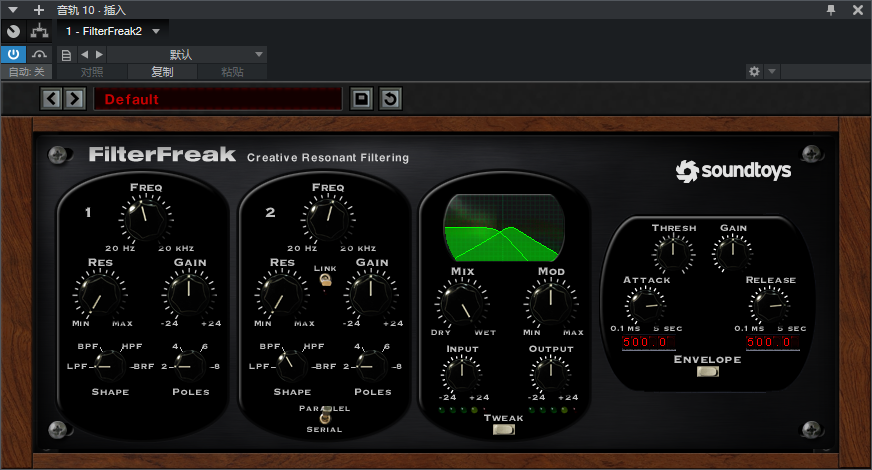Click the input level LED meter
This screenshot has height=470, width=872.
(462, 410)
